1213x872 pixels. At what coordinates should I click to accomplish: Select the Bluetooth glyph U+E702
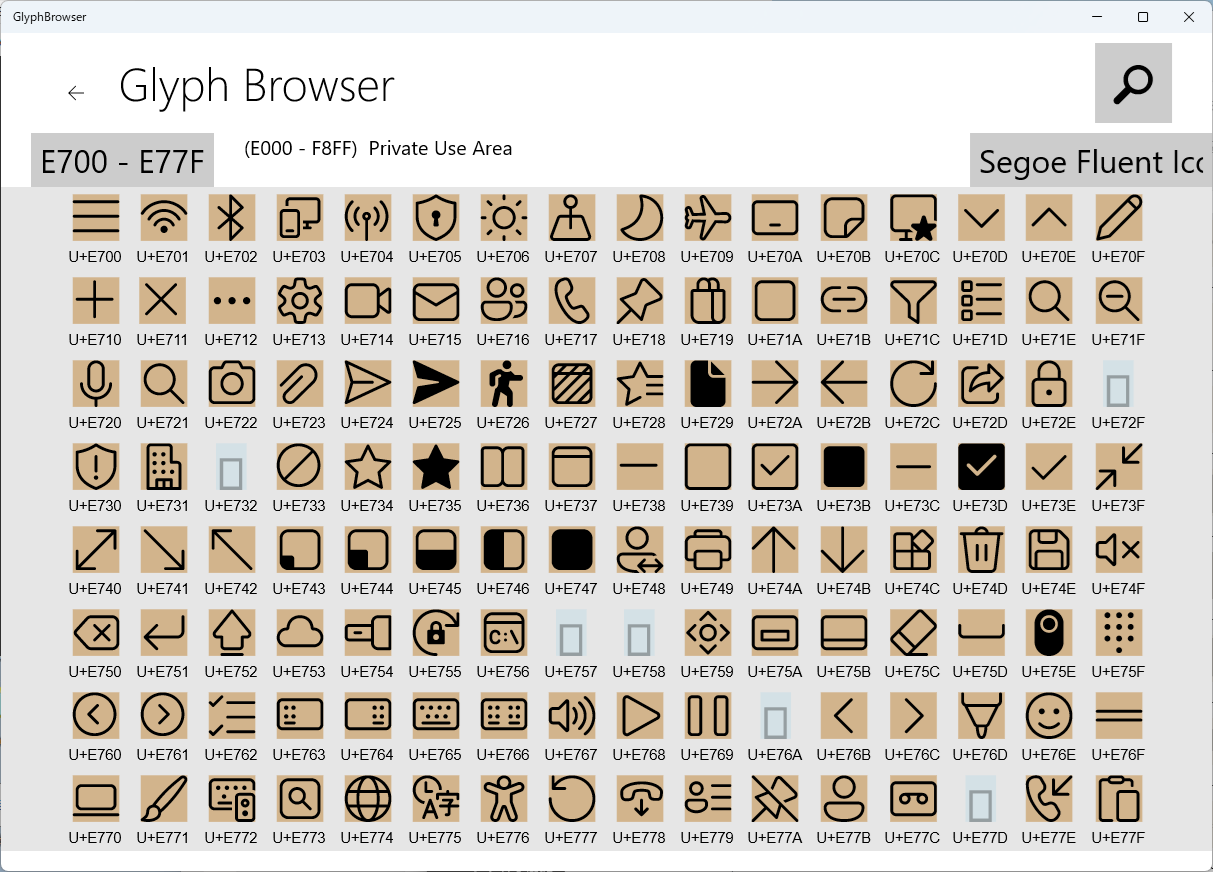(232, 218)
